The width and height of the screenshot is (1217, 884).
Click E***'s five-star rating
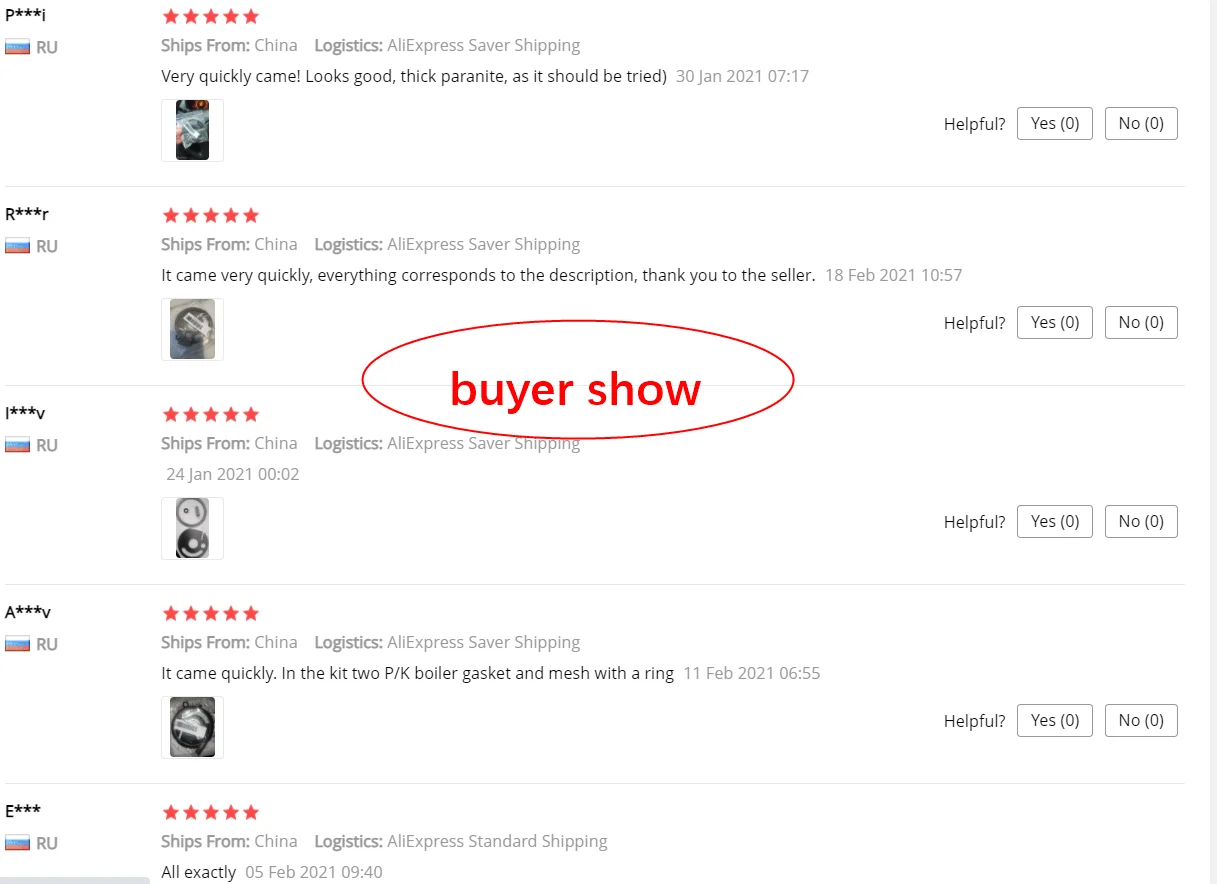pyautogui.click(x=210, y=812)
